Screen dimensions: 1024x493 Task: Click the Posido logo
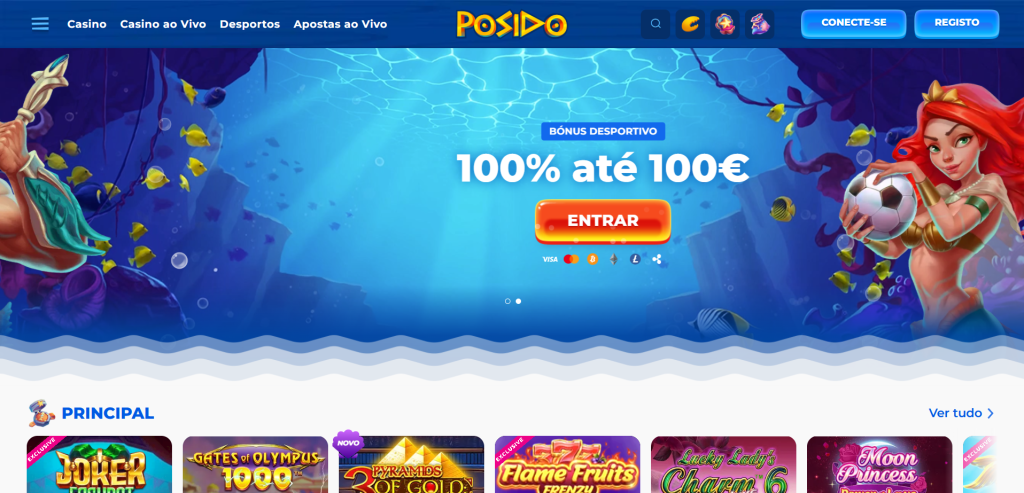click(511, 24)
